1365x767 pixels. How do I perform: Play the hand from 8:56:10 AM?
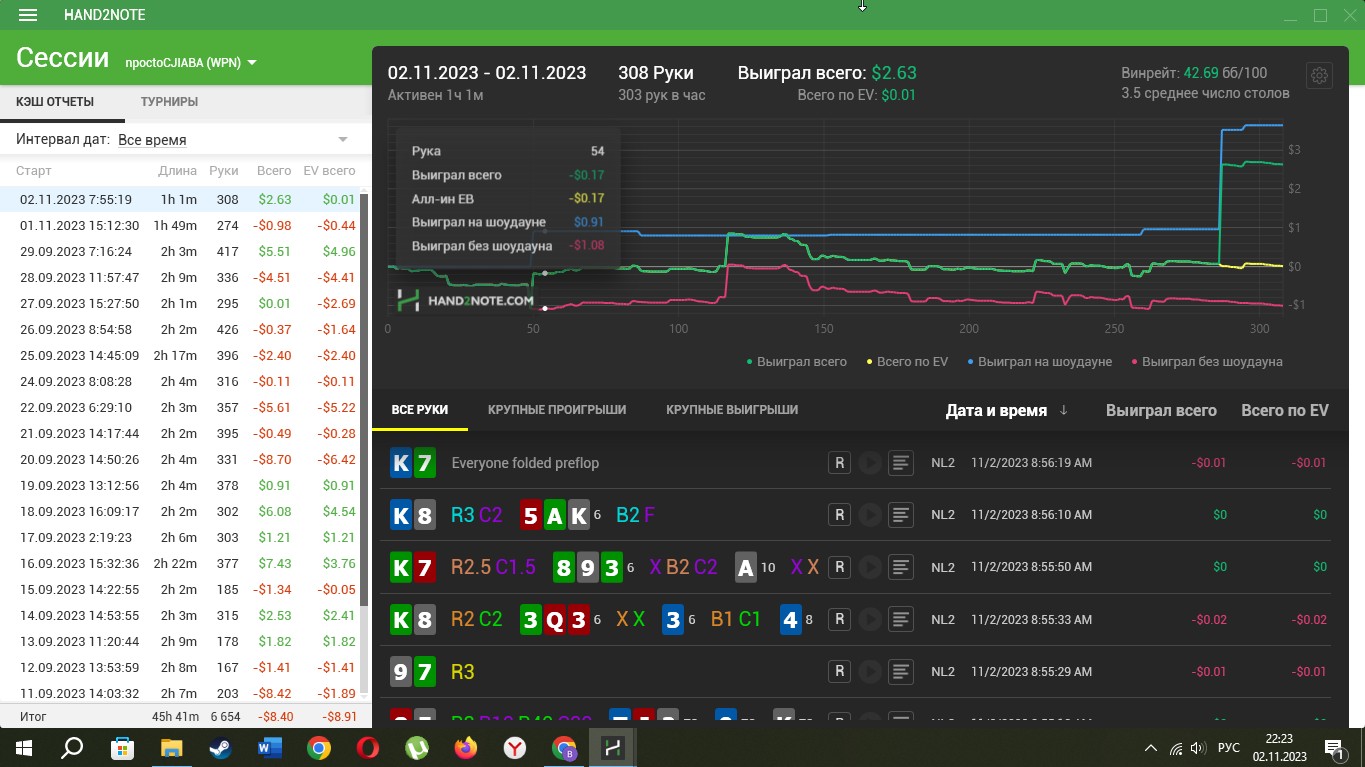click(x=870, y=515)
